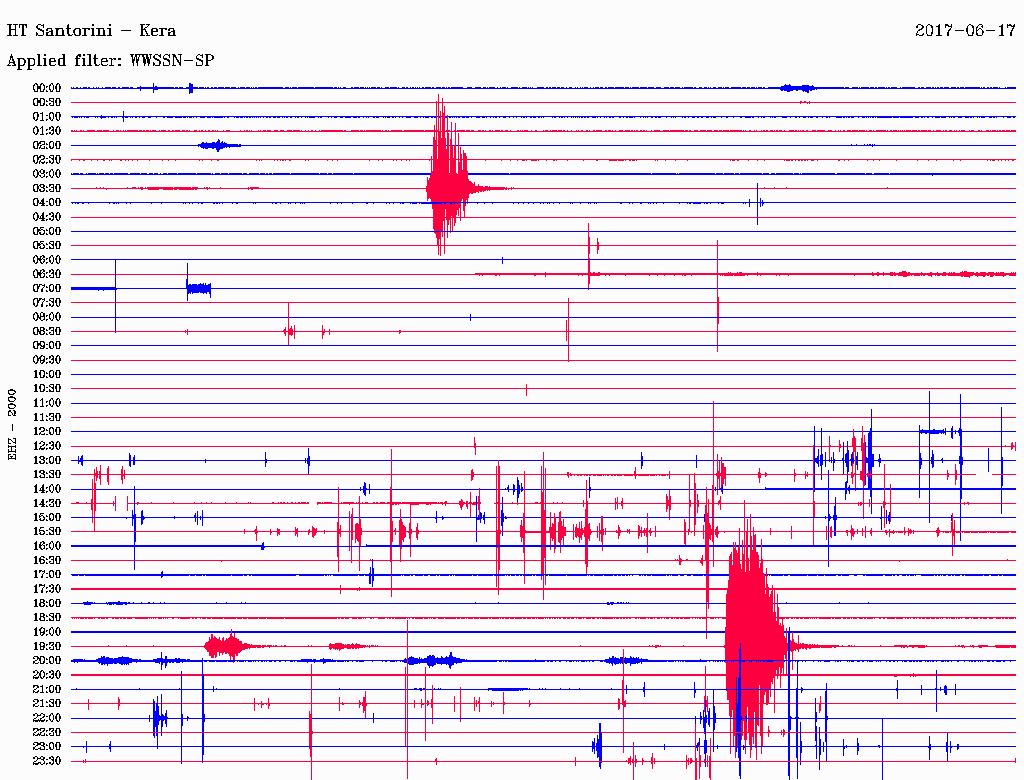Click the 03:00 time label

[x=47, y=174]
